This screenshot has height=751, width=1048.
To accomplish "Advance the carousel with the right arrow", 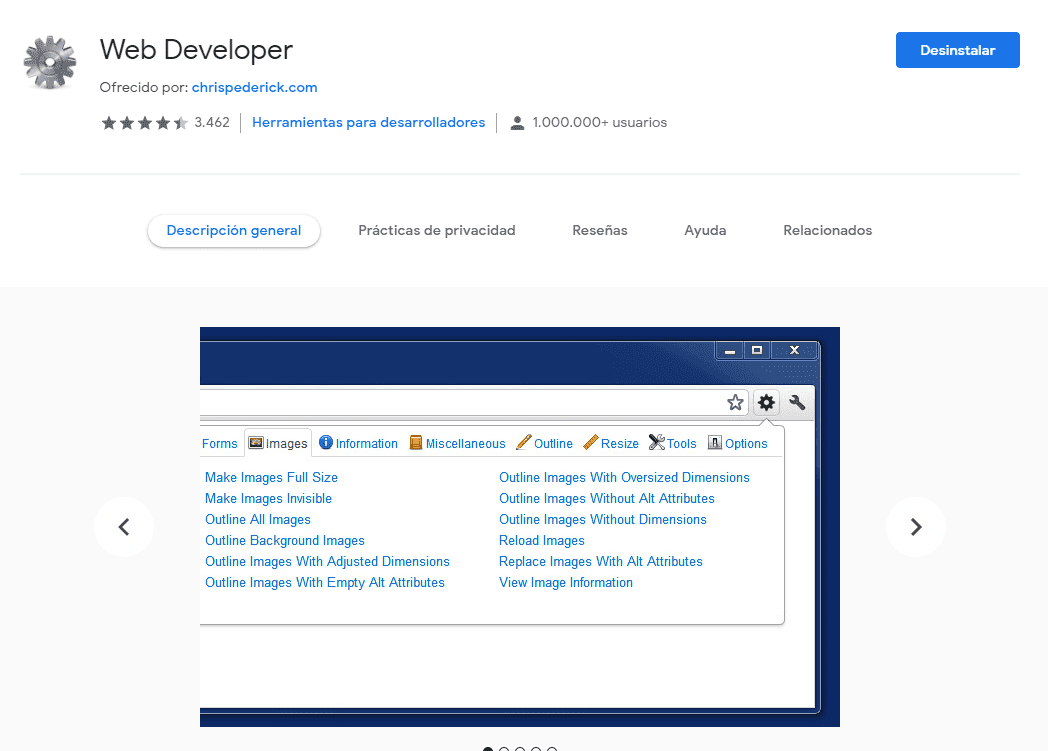I will [915, 527].
